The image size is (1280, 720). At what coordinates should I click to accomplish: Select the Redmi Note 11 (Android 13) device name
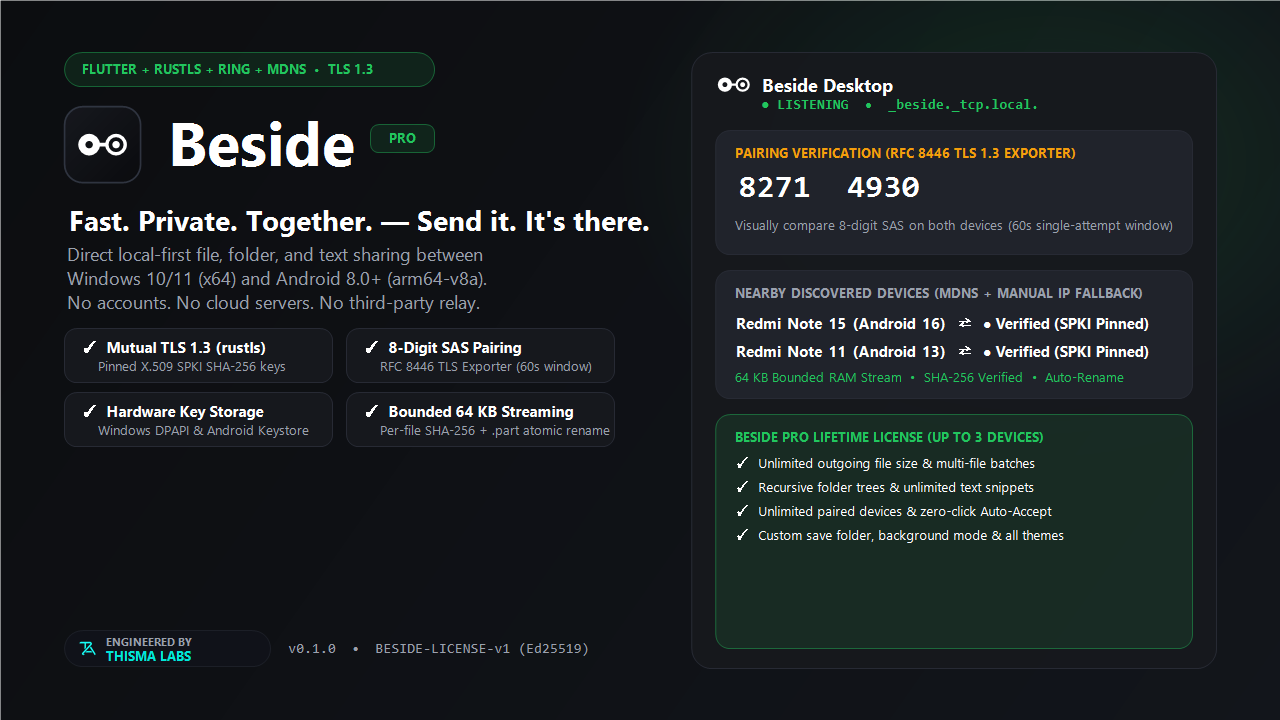[840, 352]
